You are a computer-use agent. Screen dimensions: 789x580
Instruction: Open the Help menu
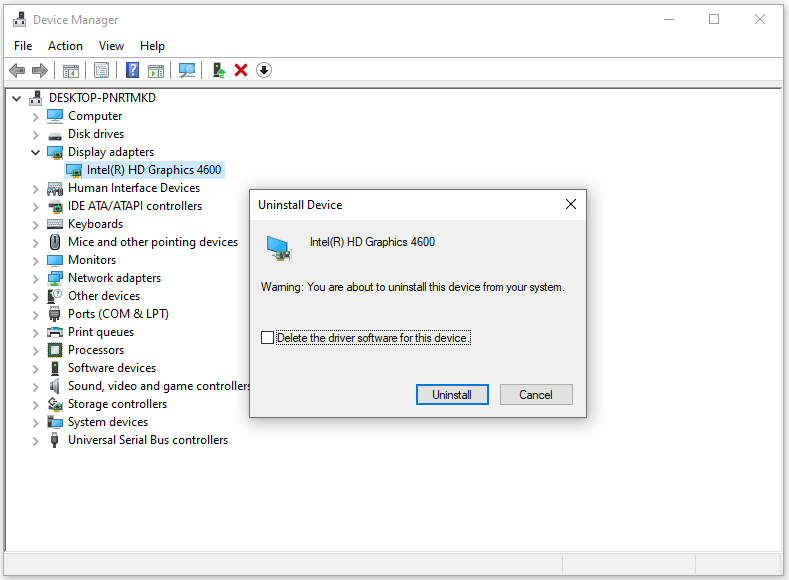click(152, 46)
